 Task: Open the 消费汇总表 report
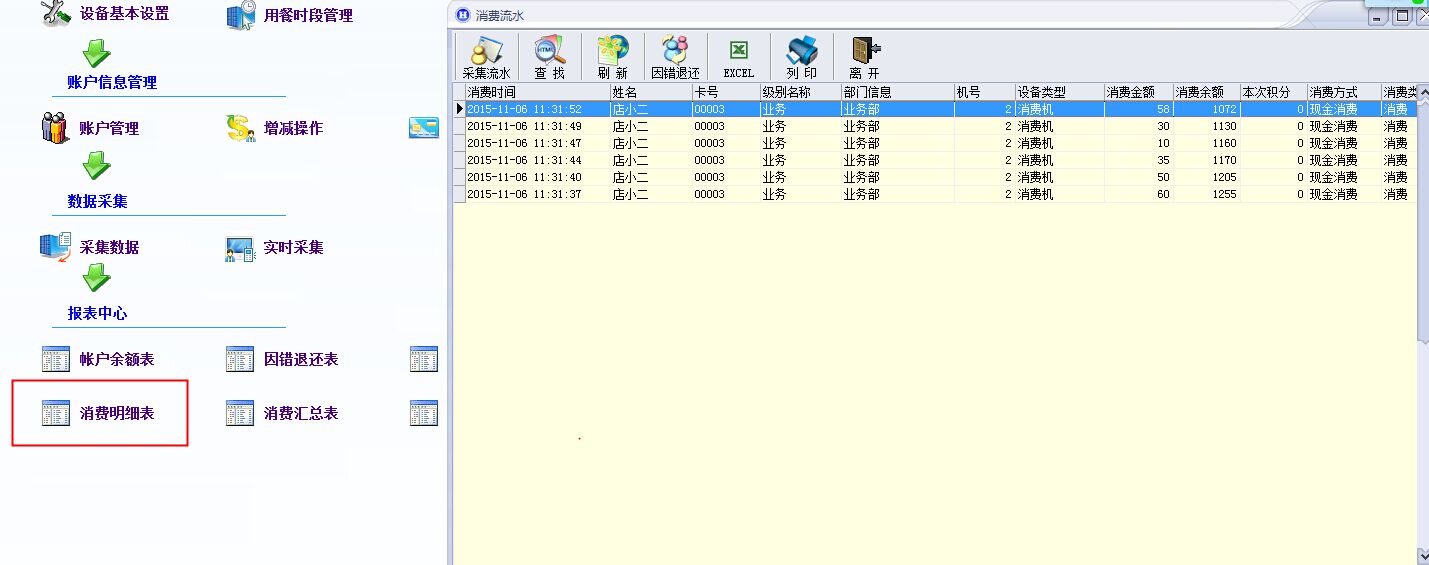pos(282,413)
